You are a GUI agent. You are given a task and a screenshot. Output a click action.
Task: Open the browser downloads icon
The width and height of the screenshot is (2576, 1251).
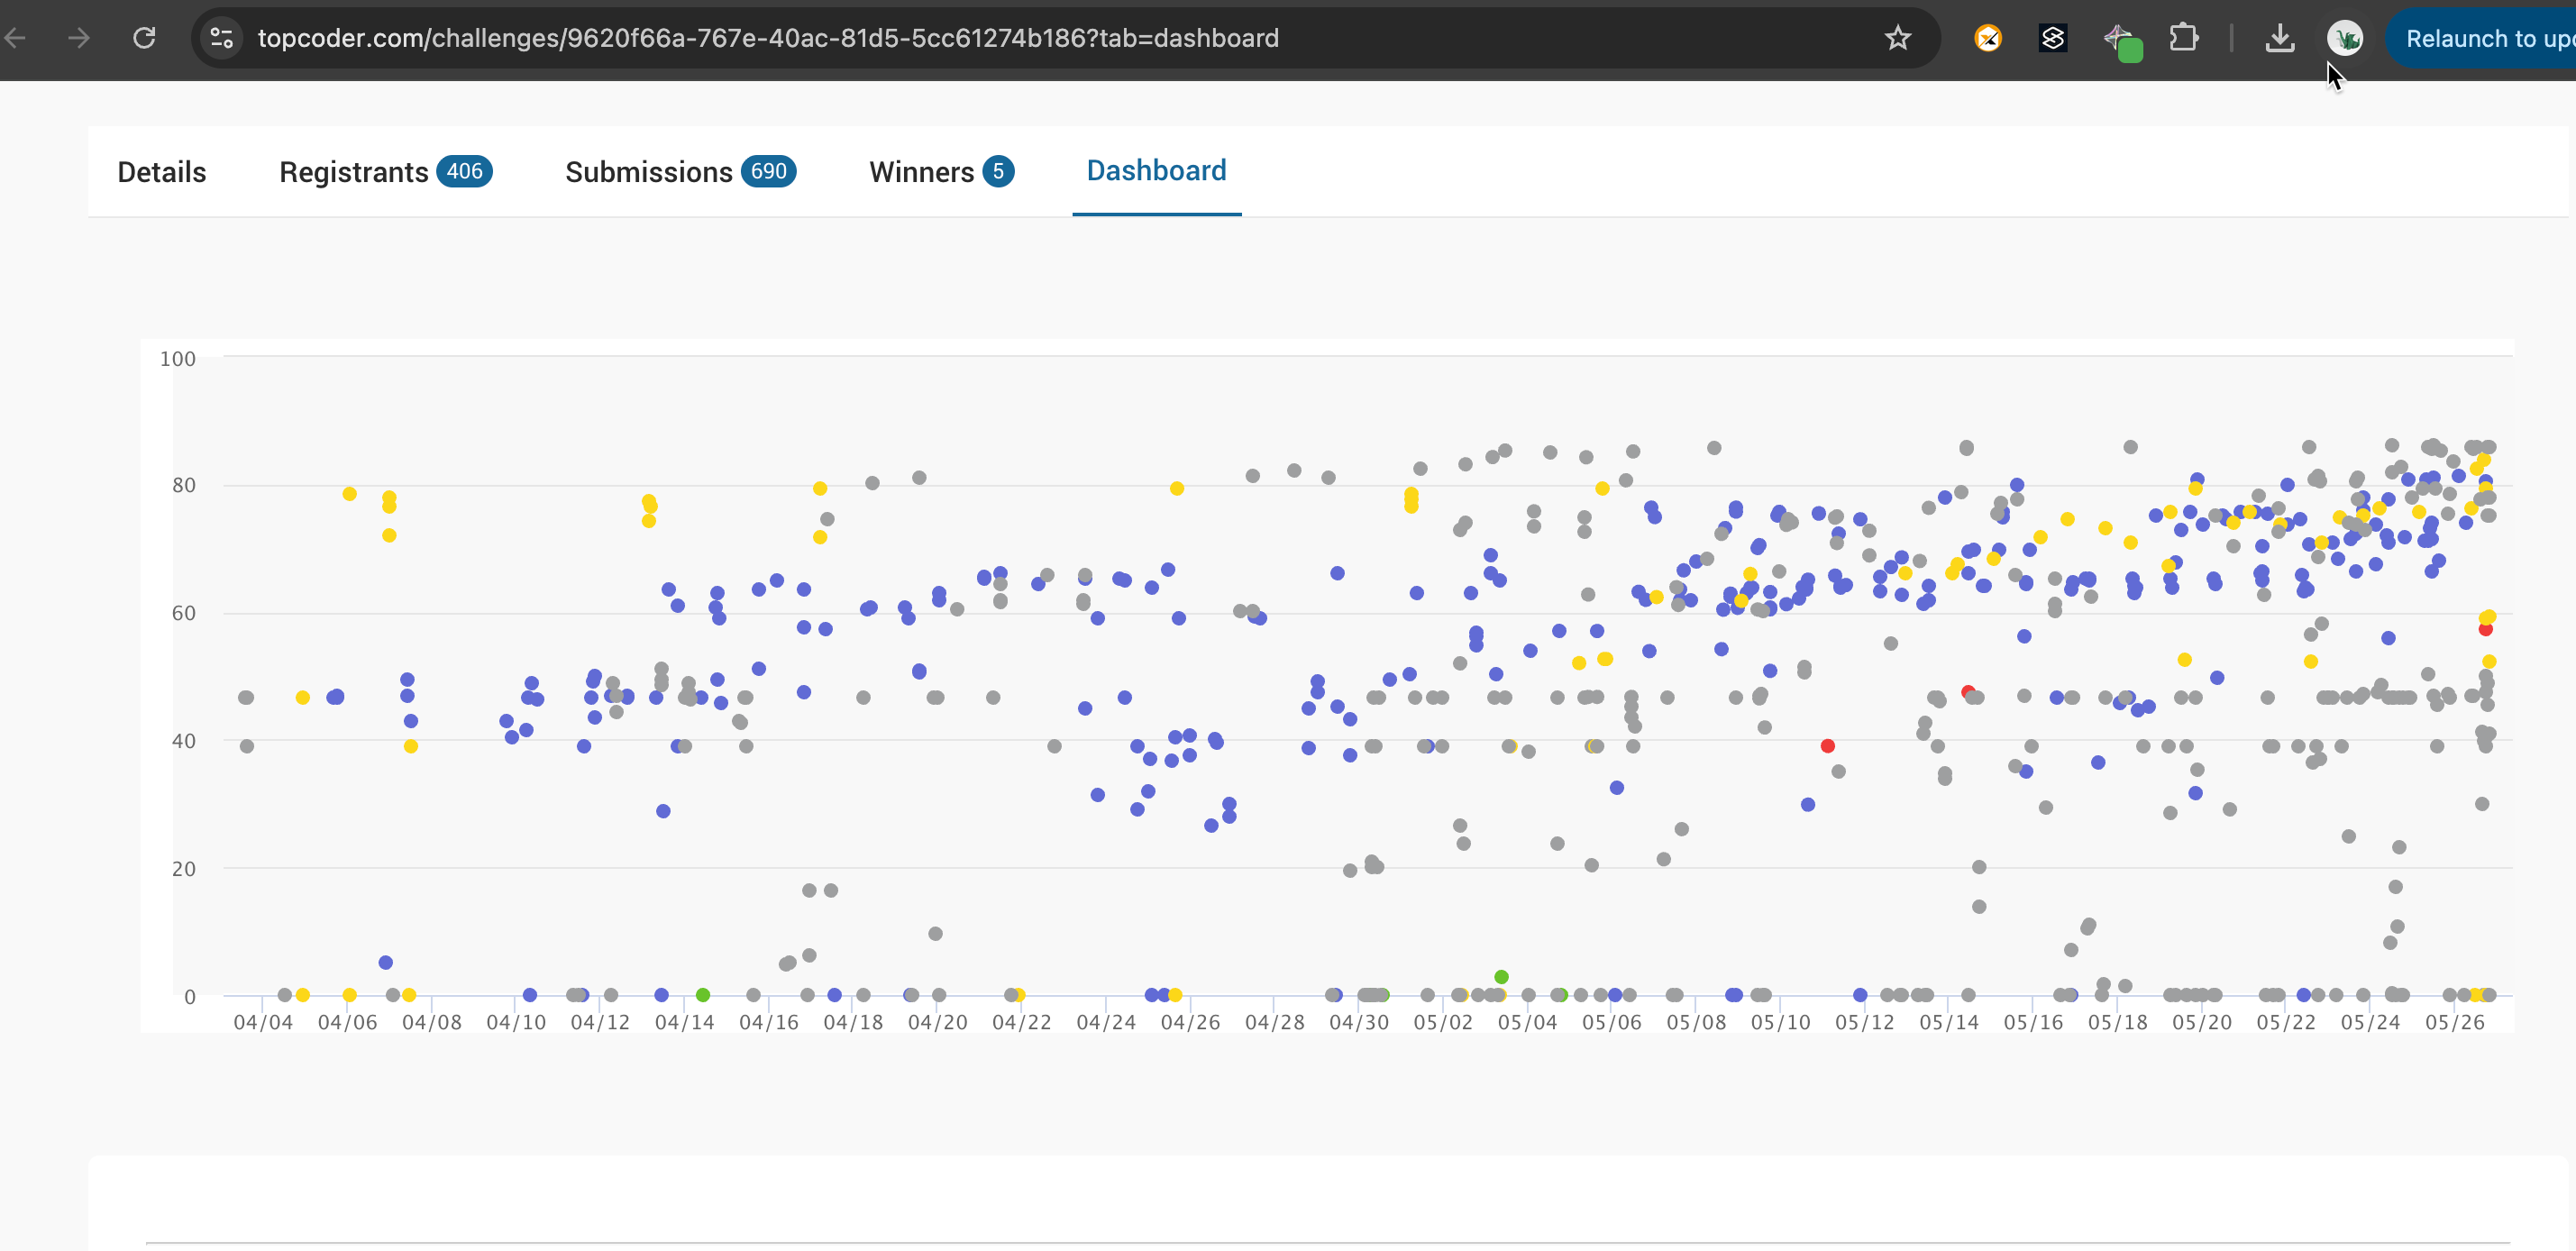coord(2279,38)
